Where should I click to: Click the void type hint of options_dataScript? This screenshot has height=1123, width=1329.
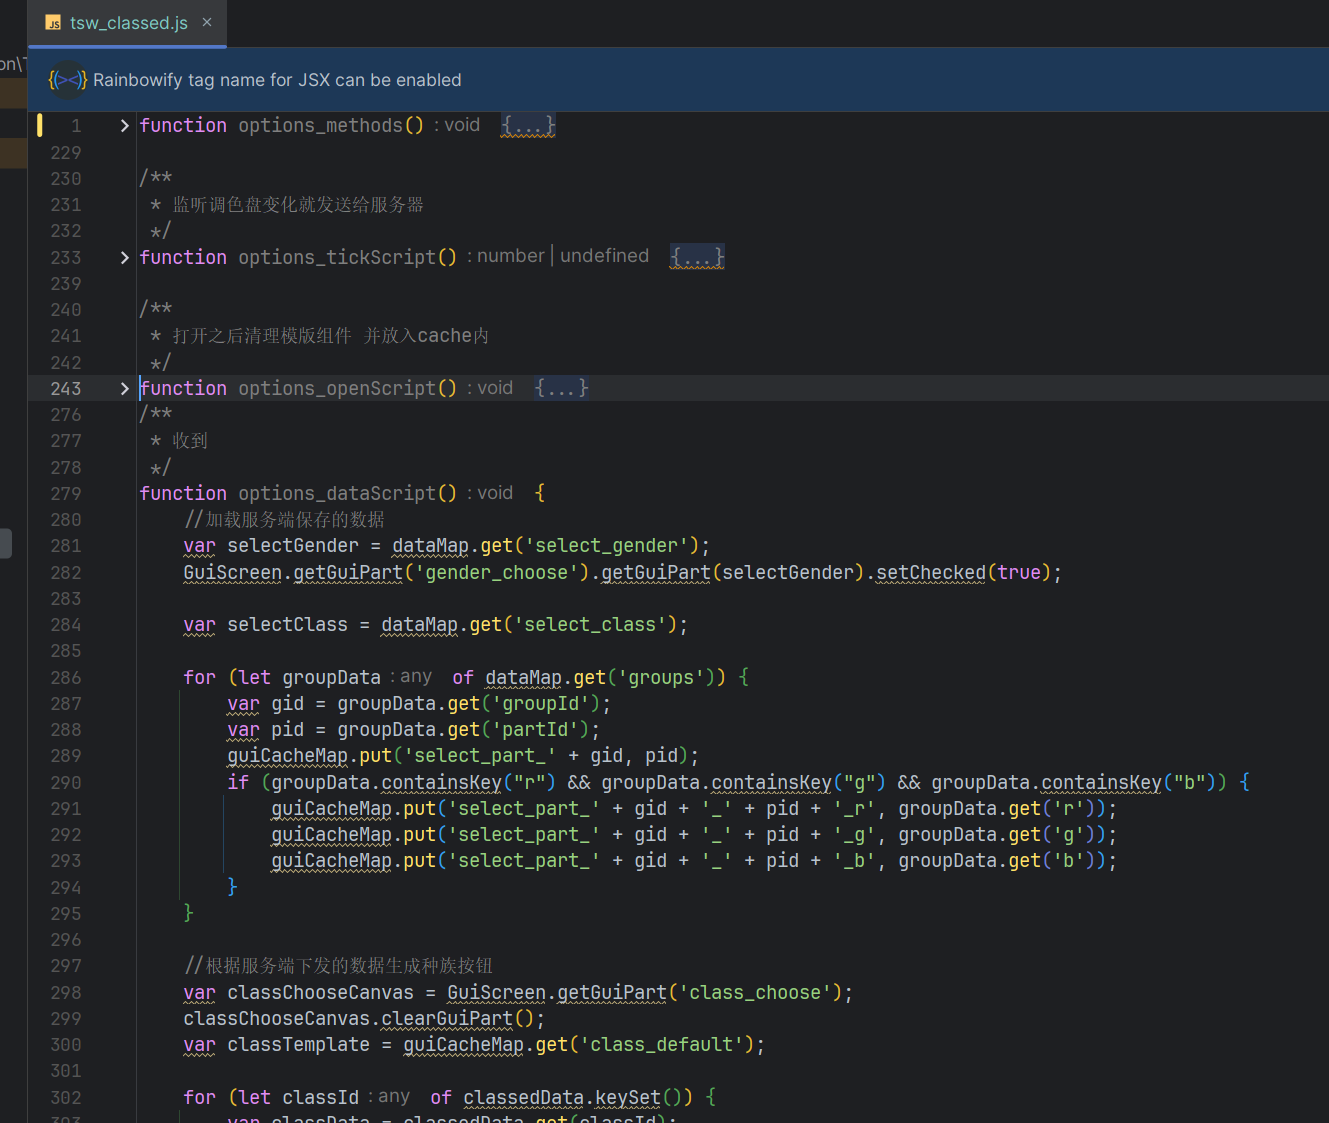(x=495, y=493)
